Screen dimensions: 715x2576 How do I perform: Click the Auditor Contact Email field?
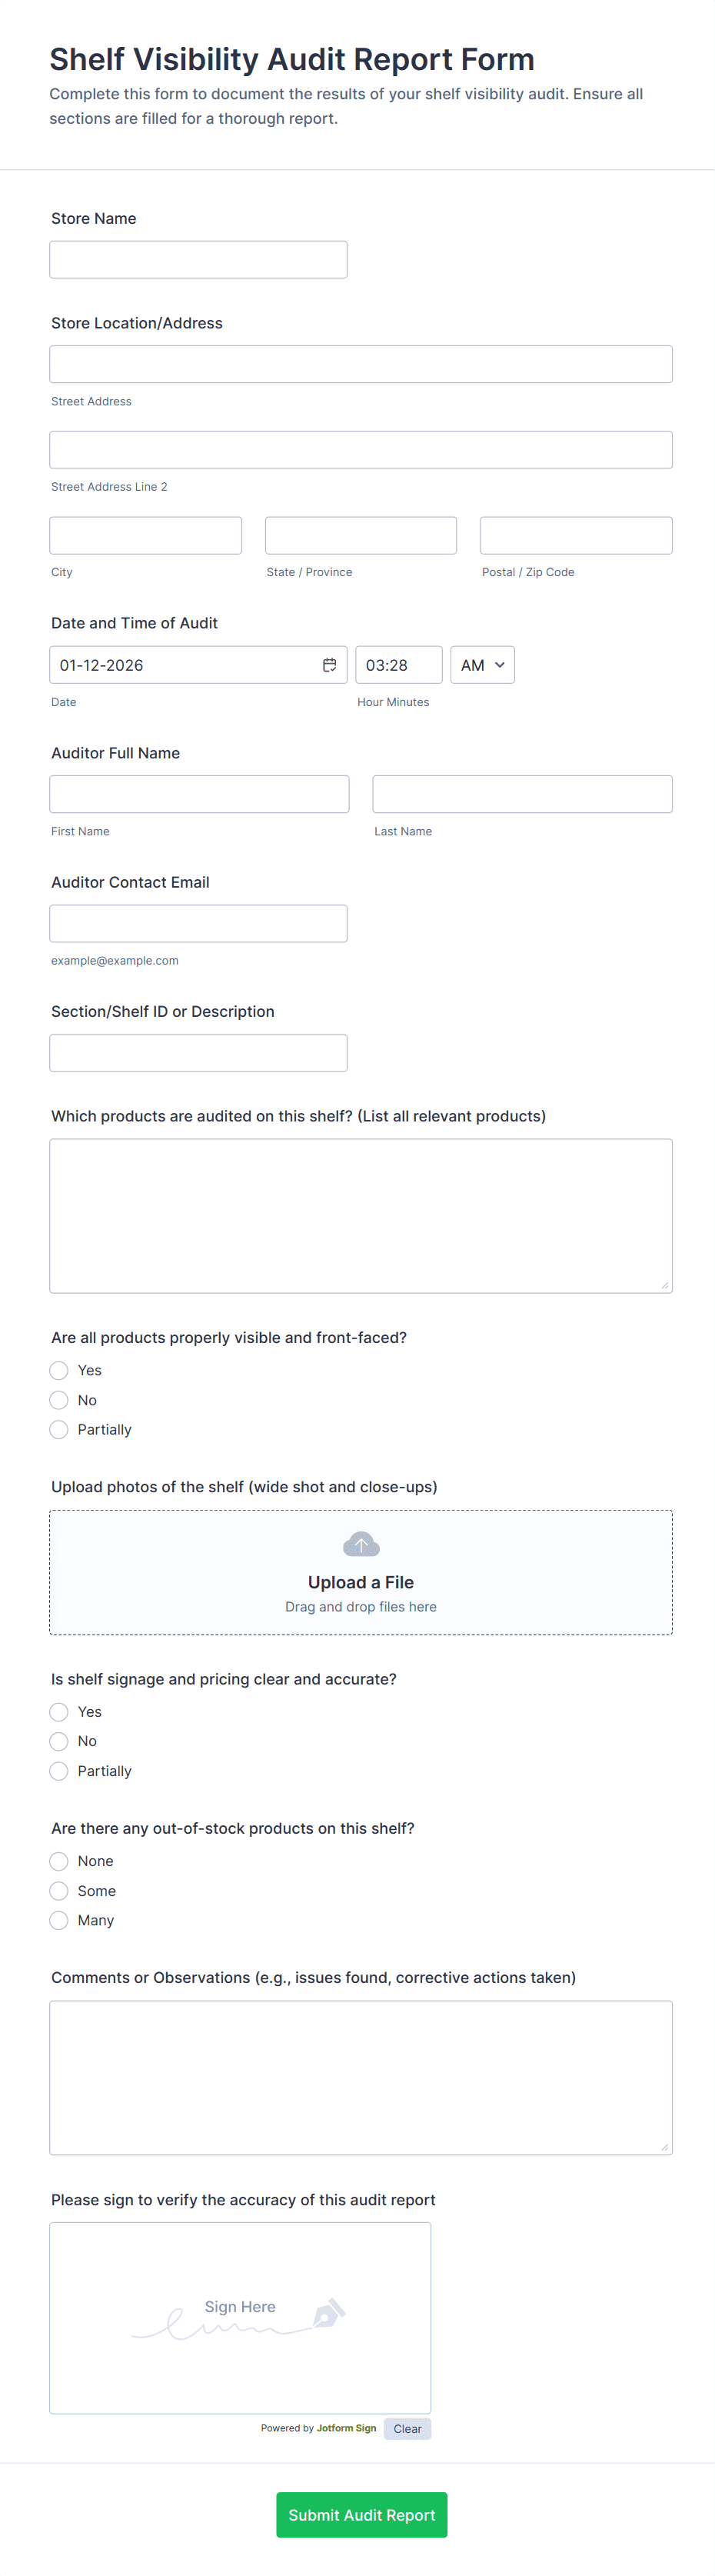198,923
